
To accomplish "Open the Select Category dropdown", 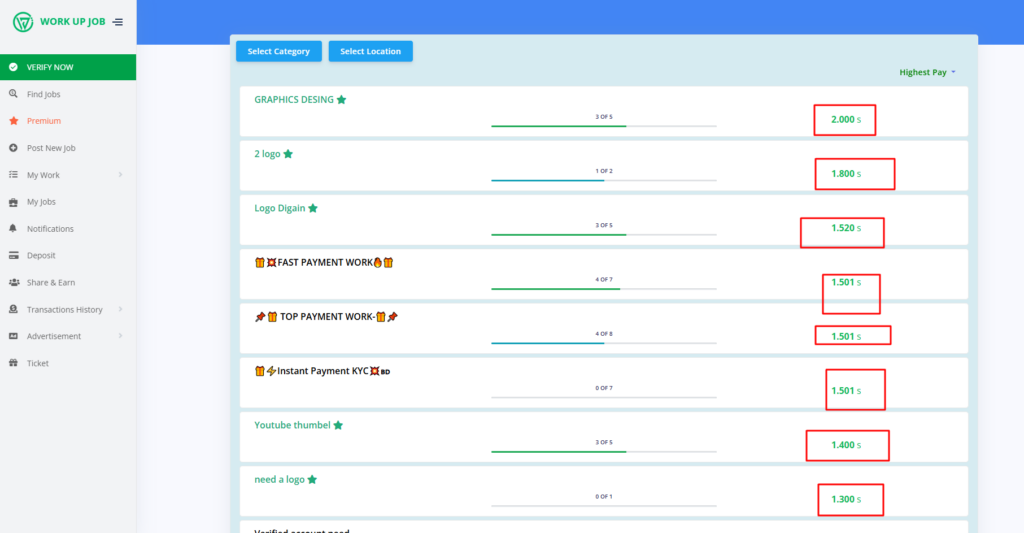I will pyautogui.click(x=279, y=51).
